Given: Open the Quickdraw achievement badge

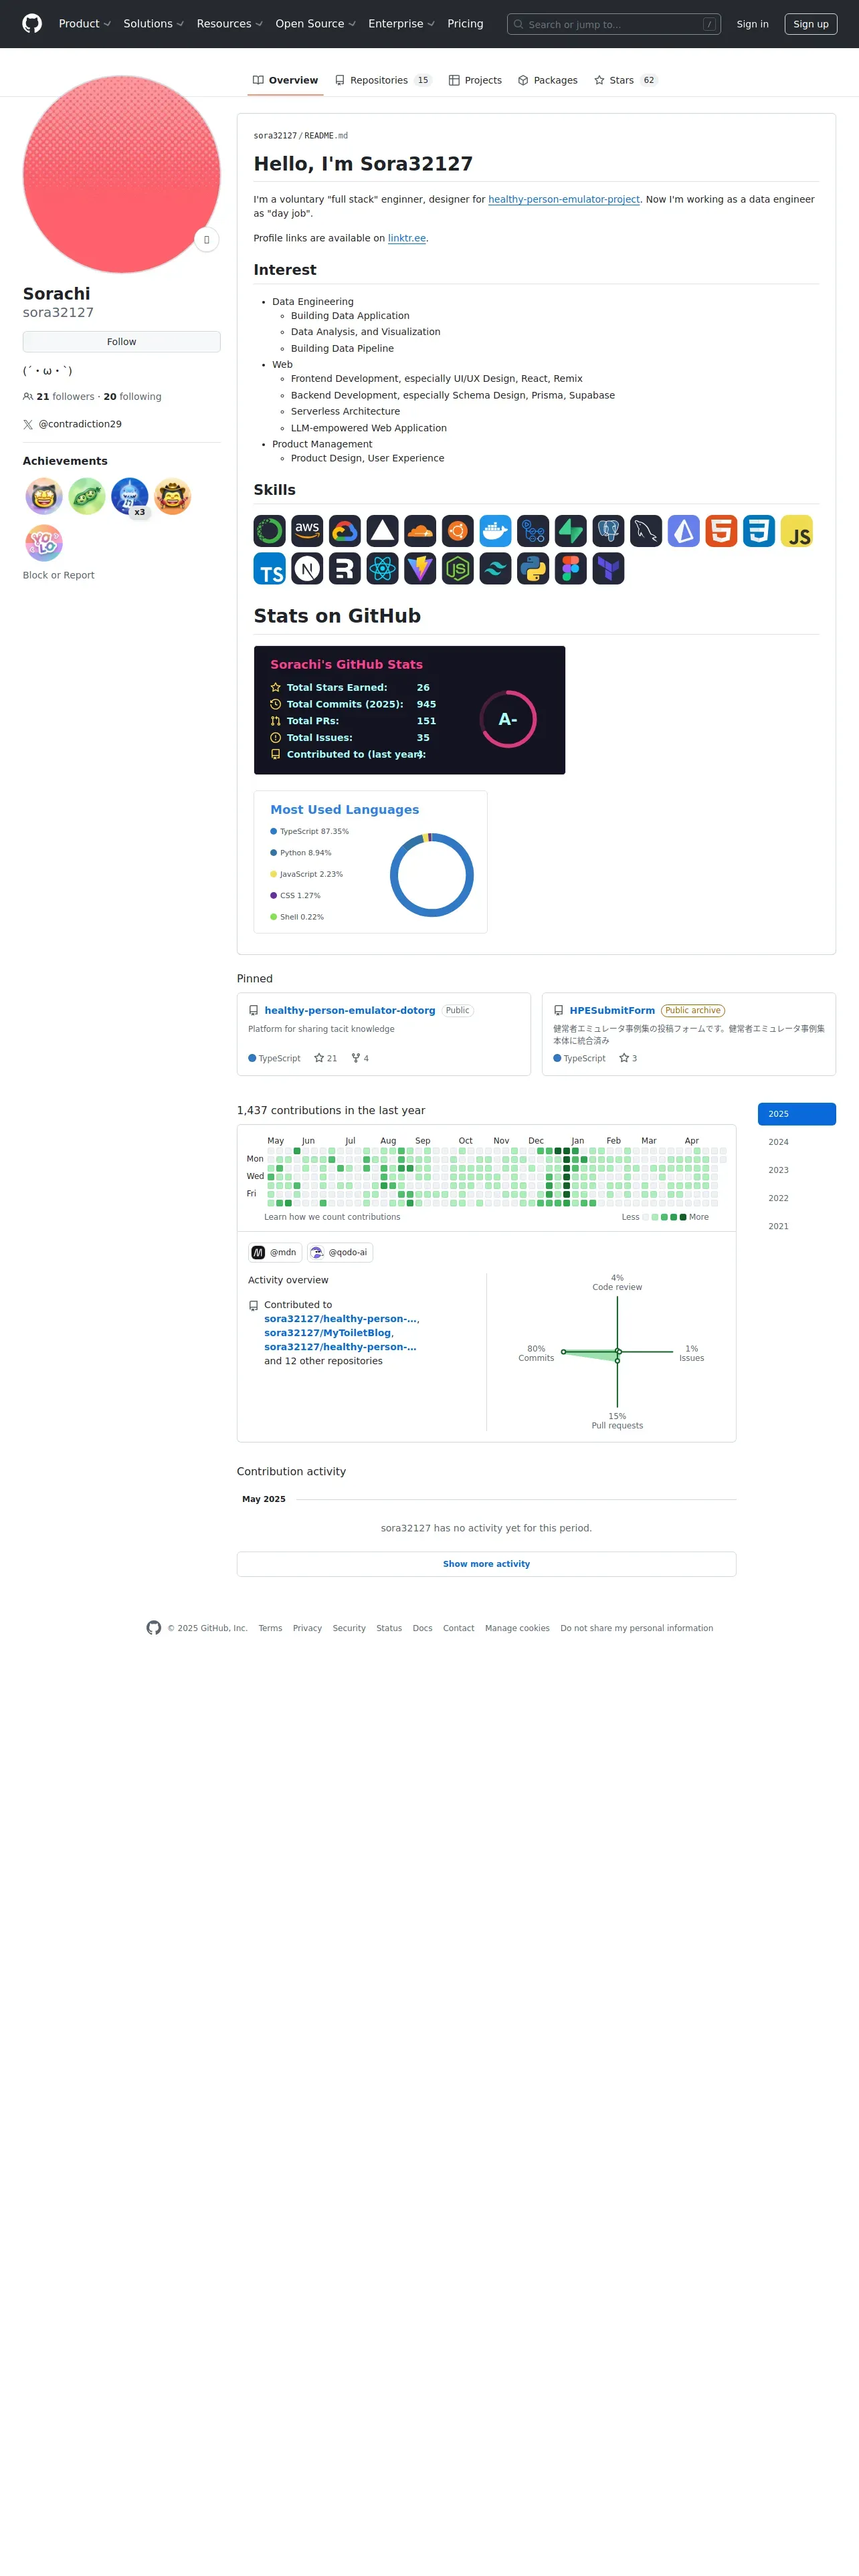Looking at the screenshot, I should click(173, 496).
